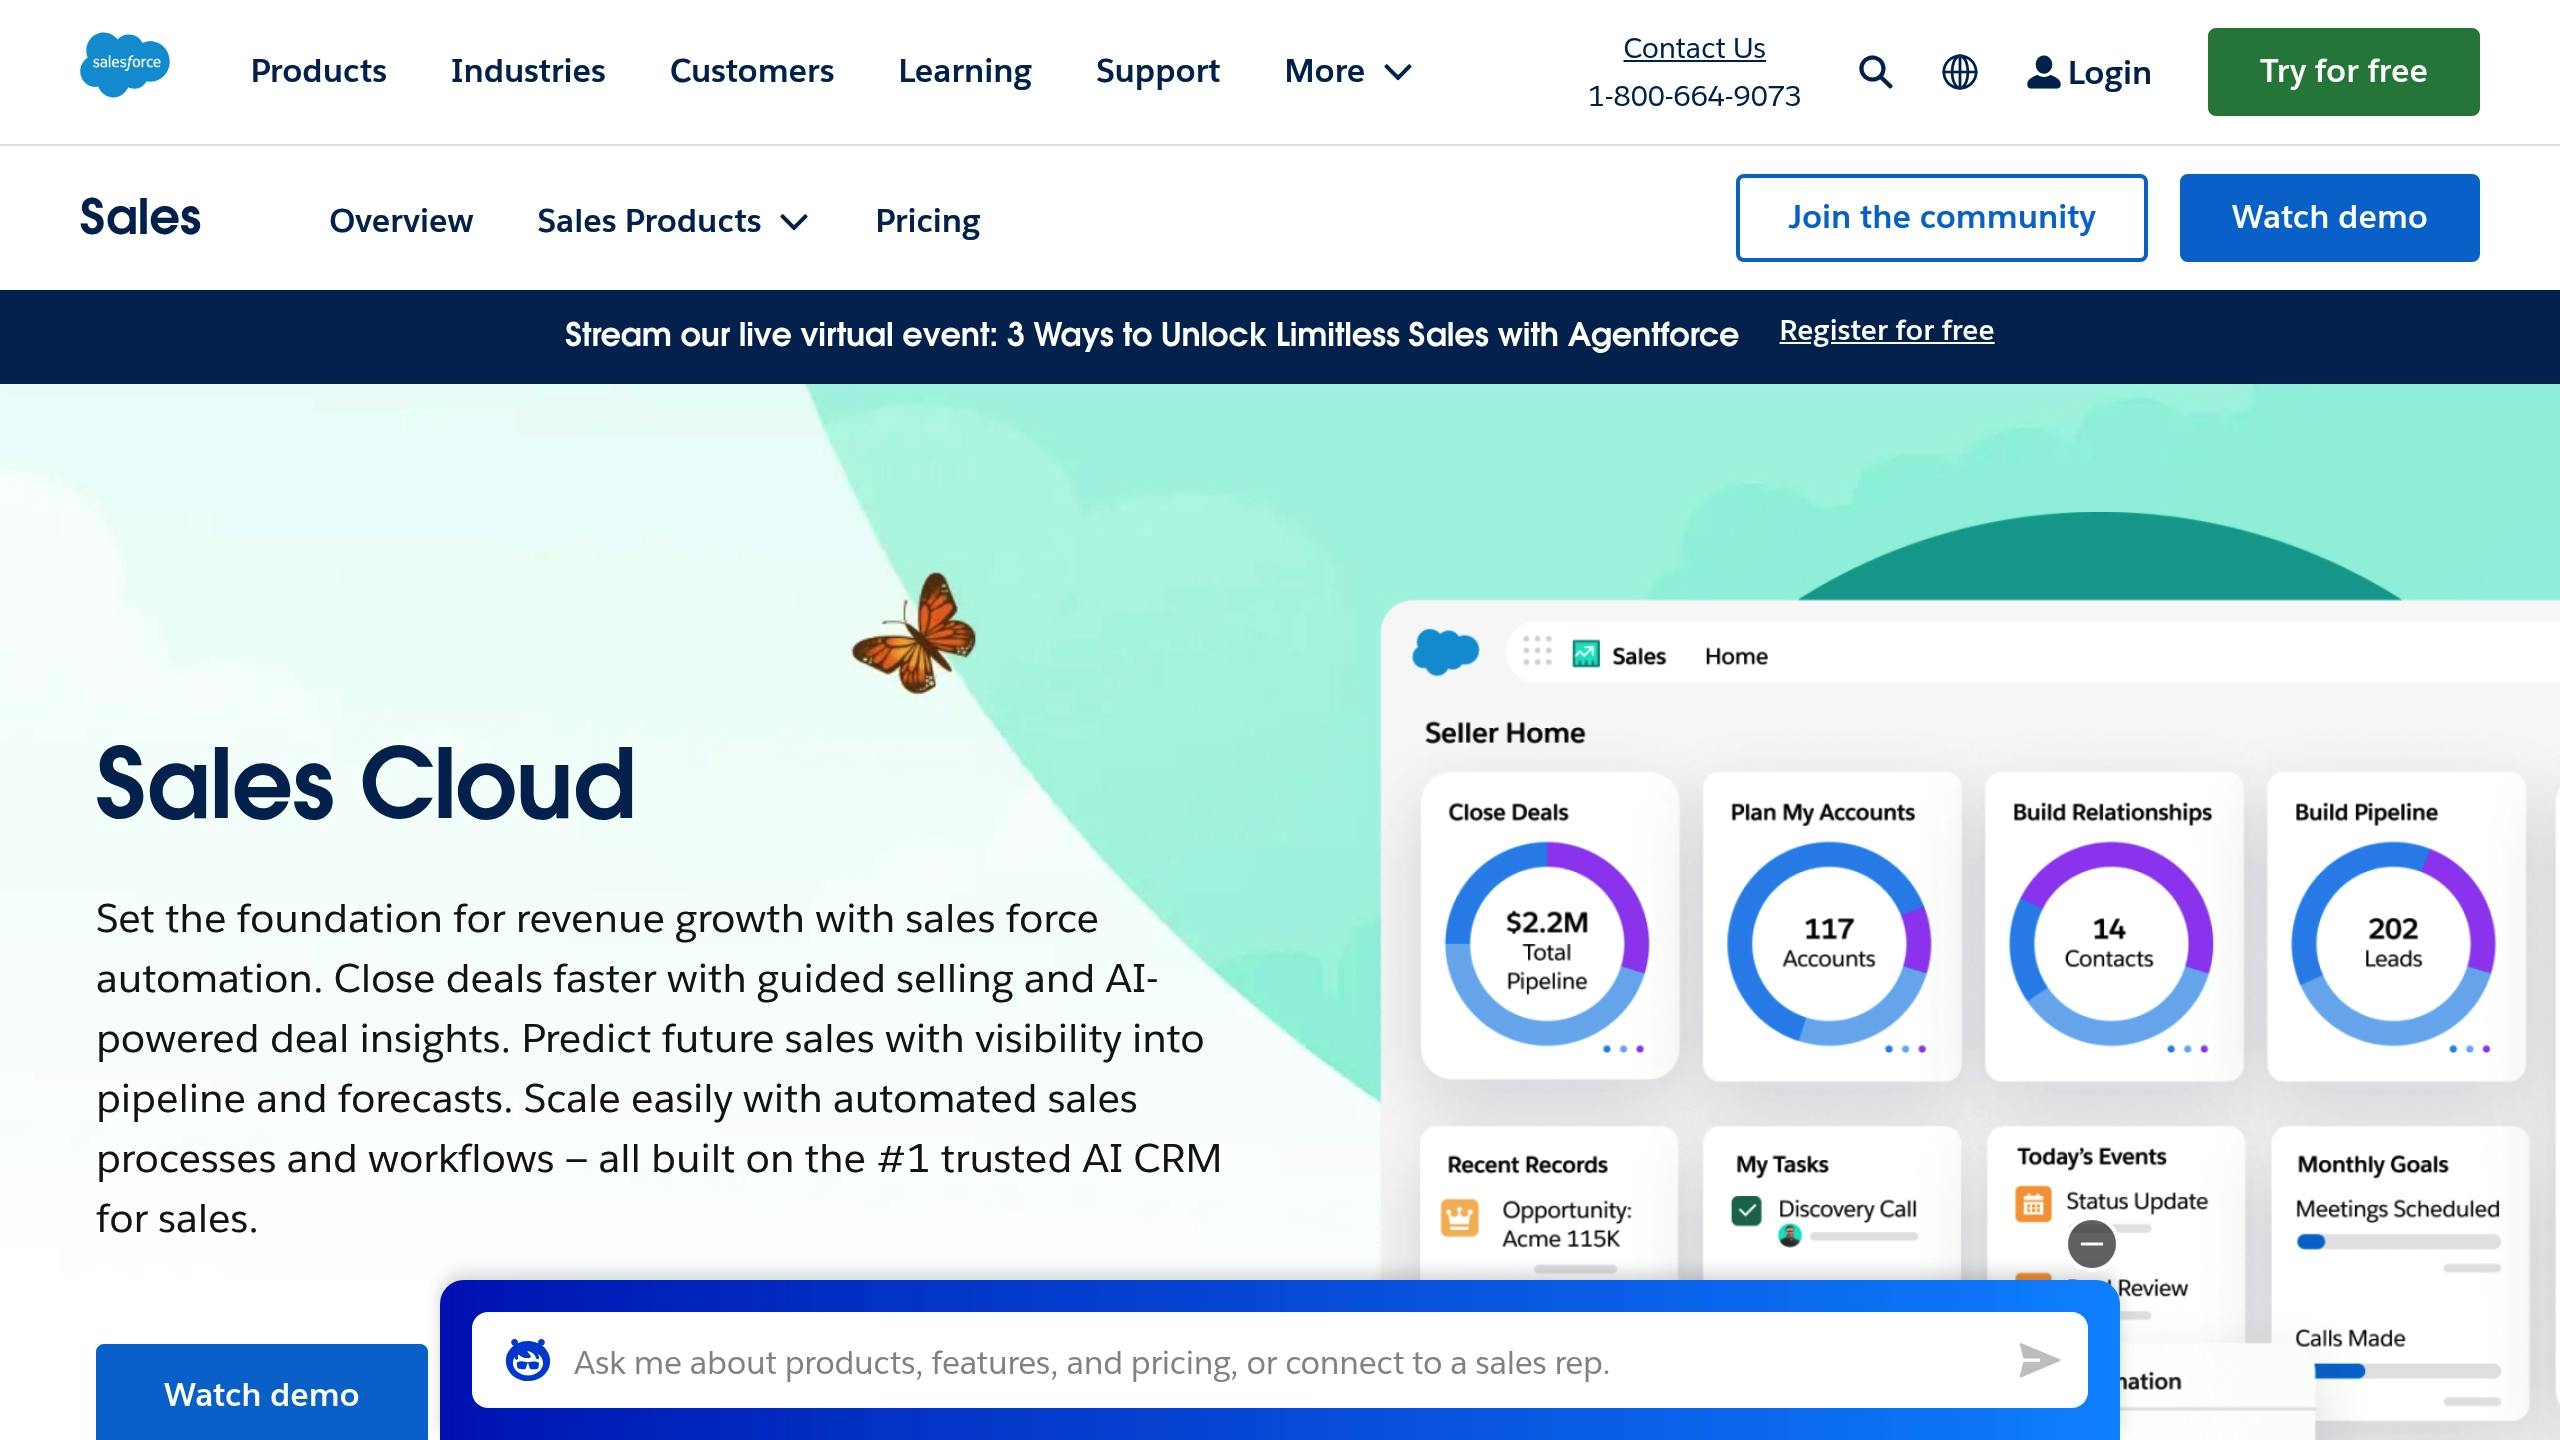Viewport: 2560px width, 1440px height.
Task: Open the globe language selector
Action: point(1959,72)
